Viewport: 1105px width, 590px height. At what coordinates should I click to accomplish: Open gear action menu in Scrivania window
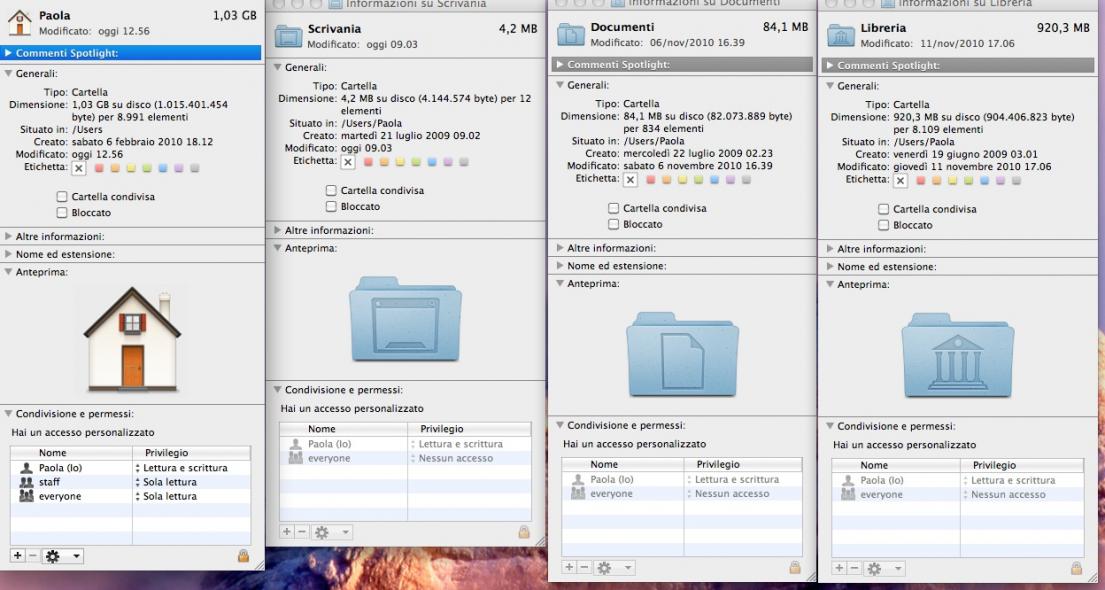pyautogui.click(x=331, y=532)
